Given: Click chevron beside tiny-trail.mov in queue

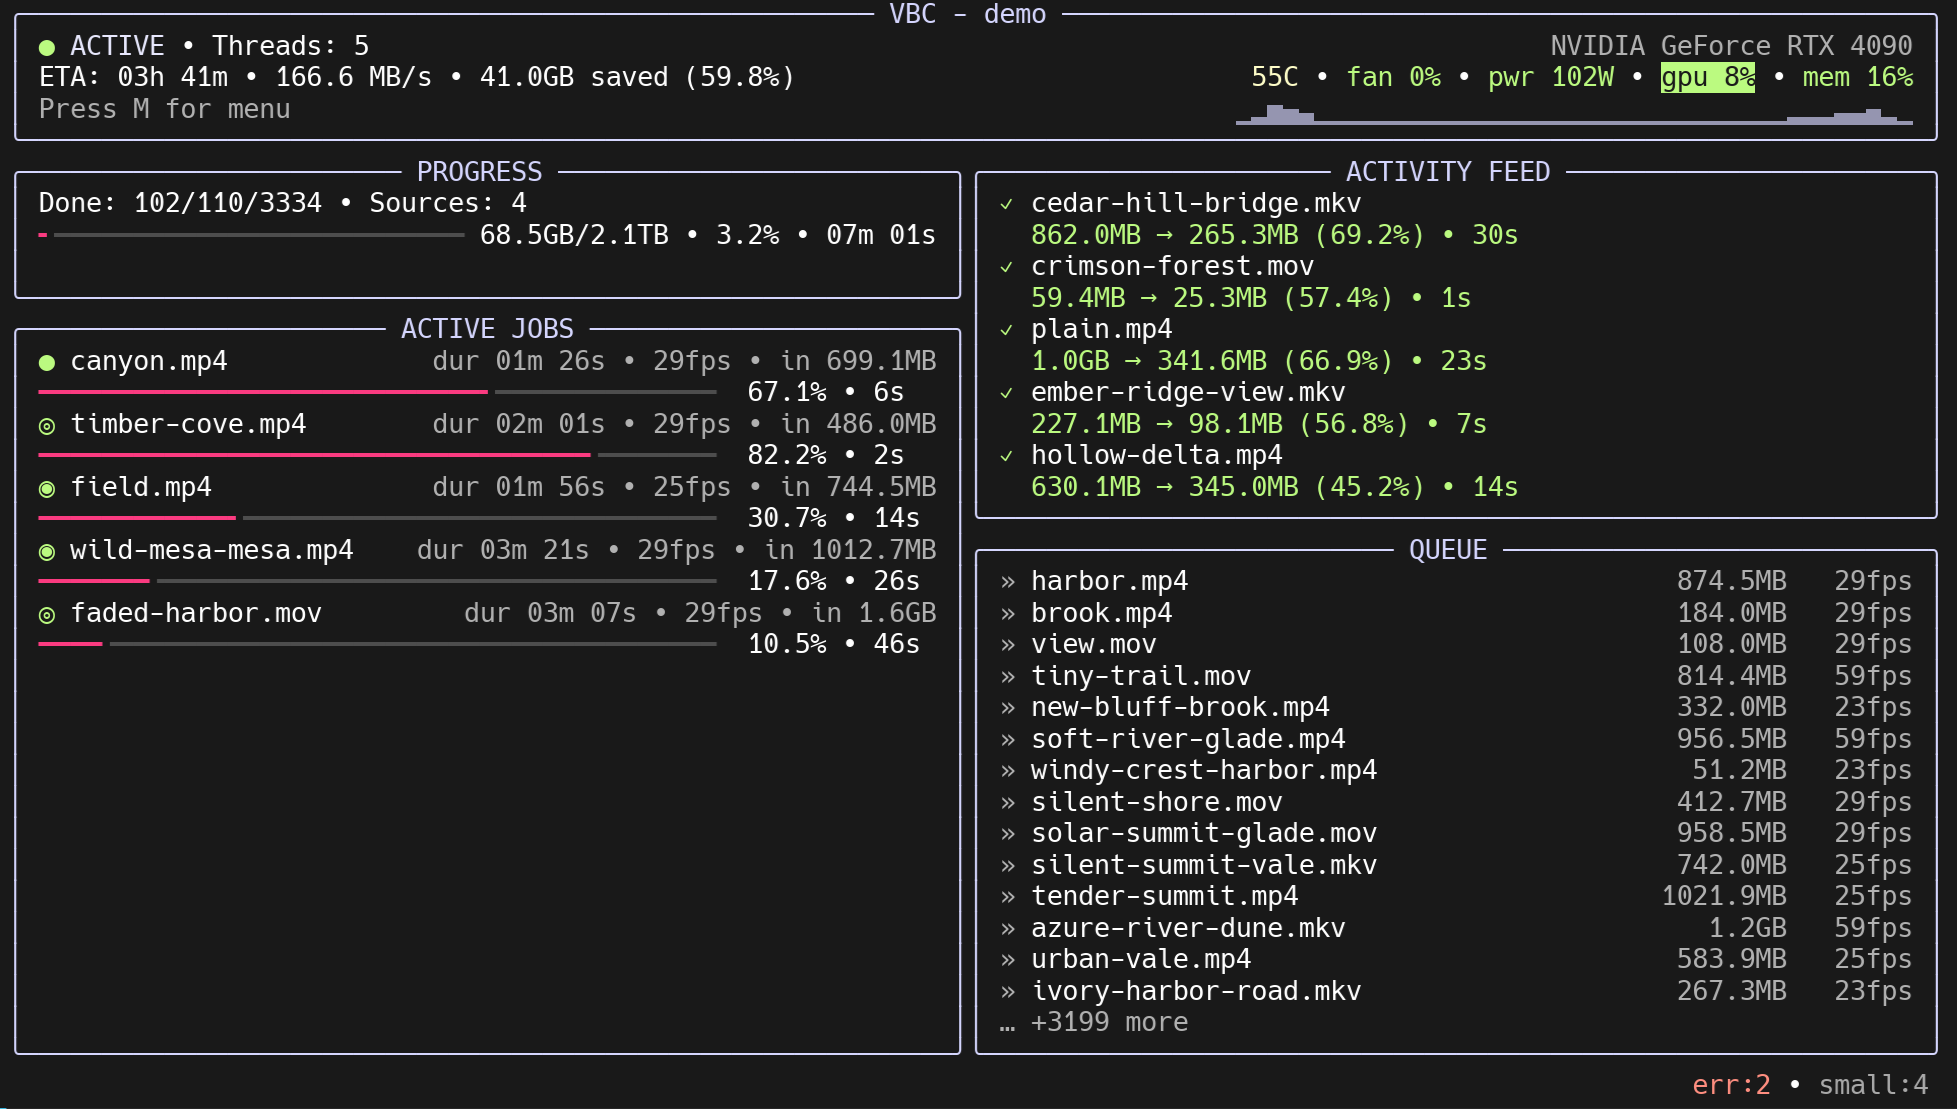Looking at the screenshot, I should 1008,677.
